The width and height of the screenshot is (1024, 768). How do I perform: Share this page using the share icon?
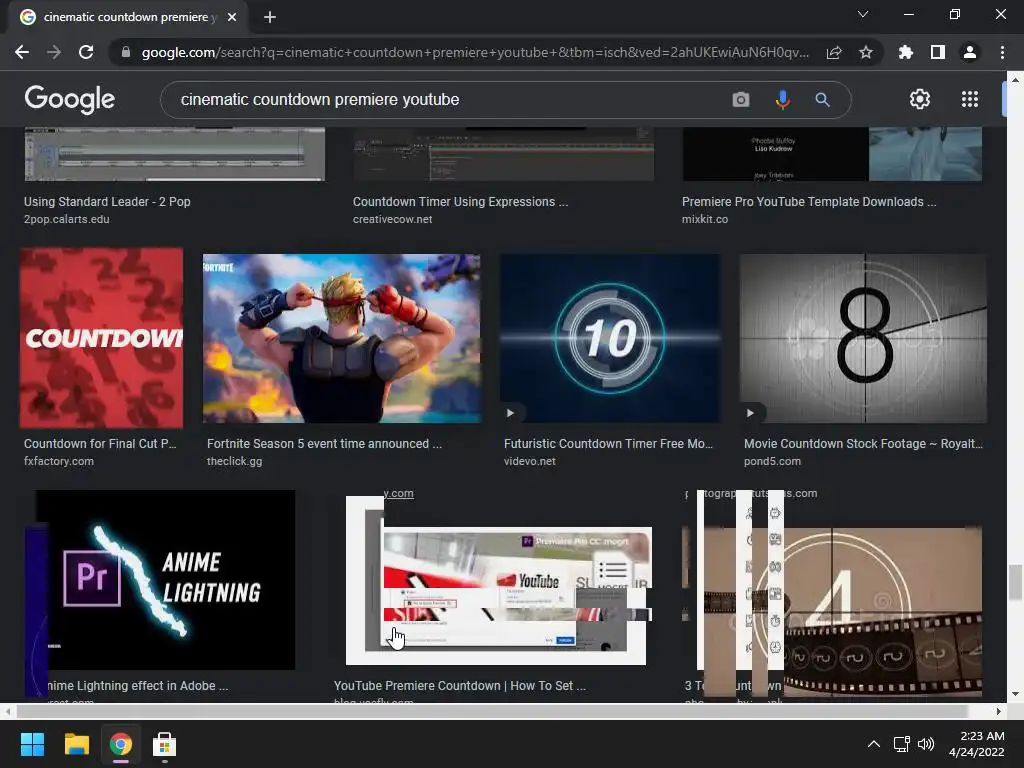[x=834, y=52]
